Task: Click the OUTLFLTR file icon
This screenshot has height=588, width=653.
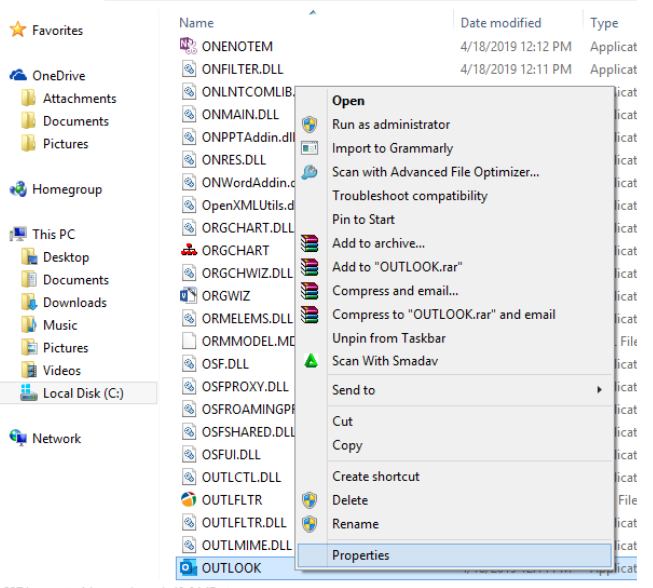Action: coord(189,499)
